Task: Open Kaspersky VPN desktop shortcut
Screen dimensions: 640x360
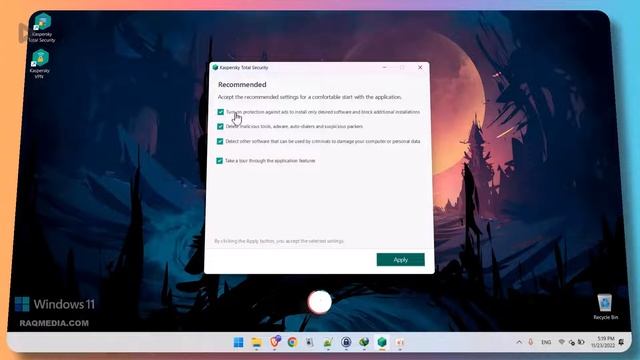Action: (x=40, y=64)
